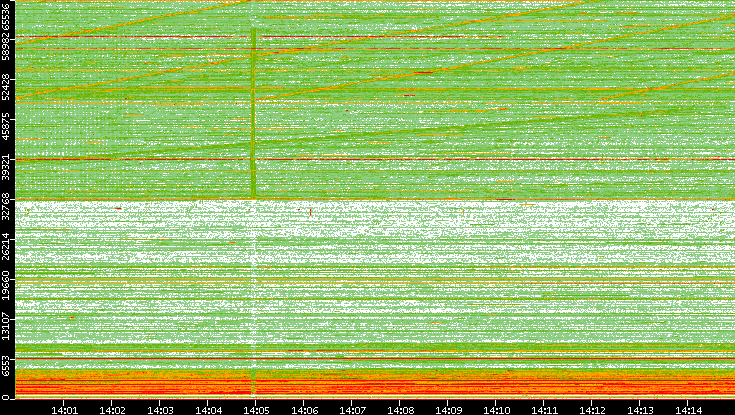Click the 14:04 time axis label
Image resolution: width=735 pixels, height=415 pixels.
tap(208, 410)
